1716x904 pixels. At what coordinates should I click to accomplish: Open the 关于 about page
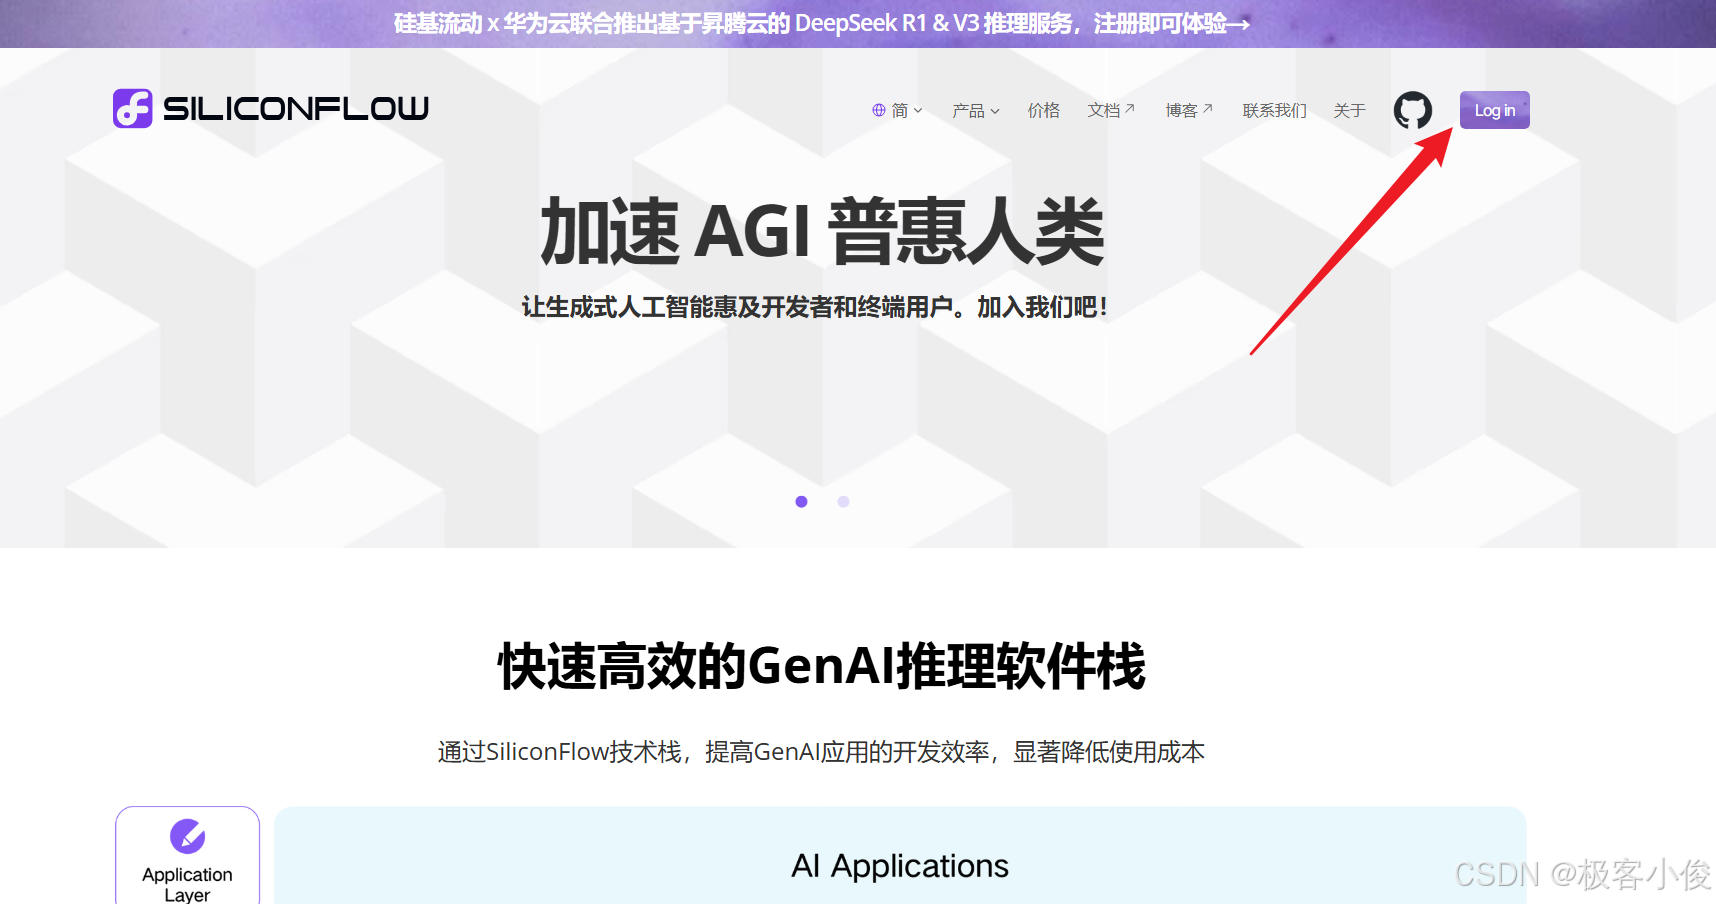[x=1349, y=110]
